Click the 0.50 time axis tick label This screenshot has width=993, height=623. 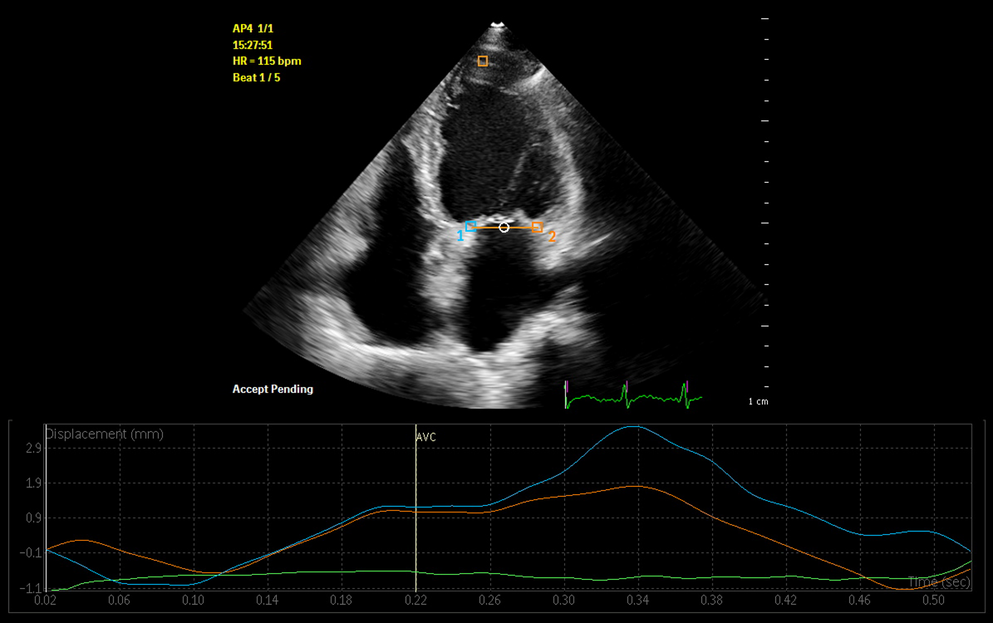coord(933,600)
